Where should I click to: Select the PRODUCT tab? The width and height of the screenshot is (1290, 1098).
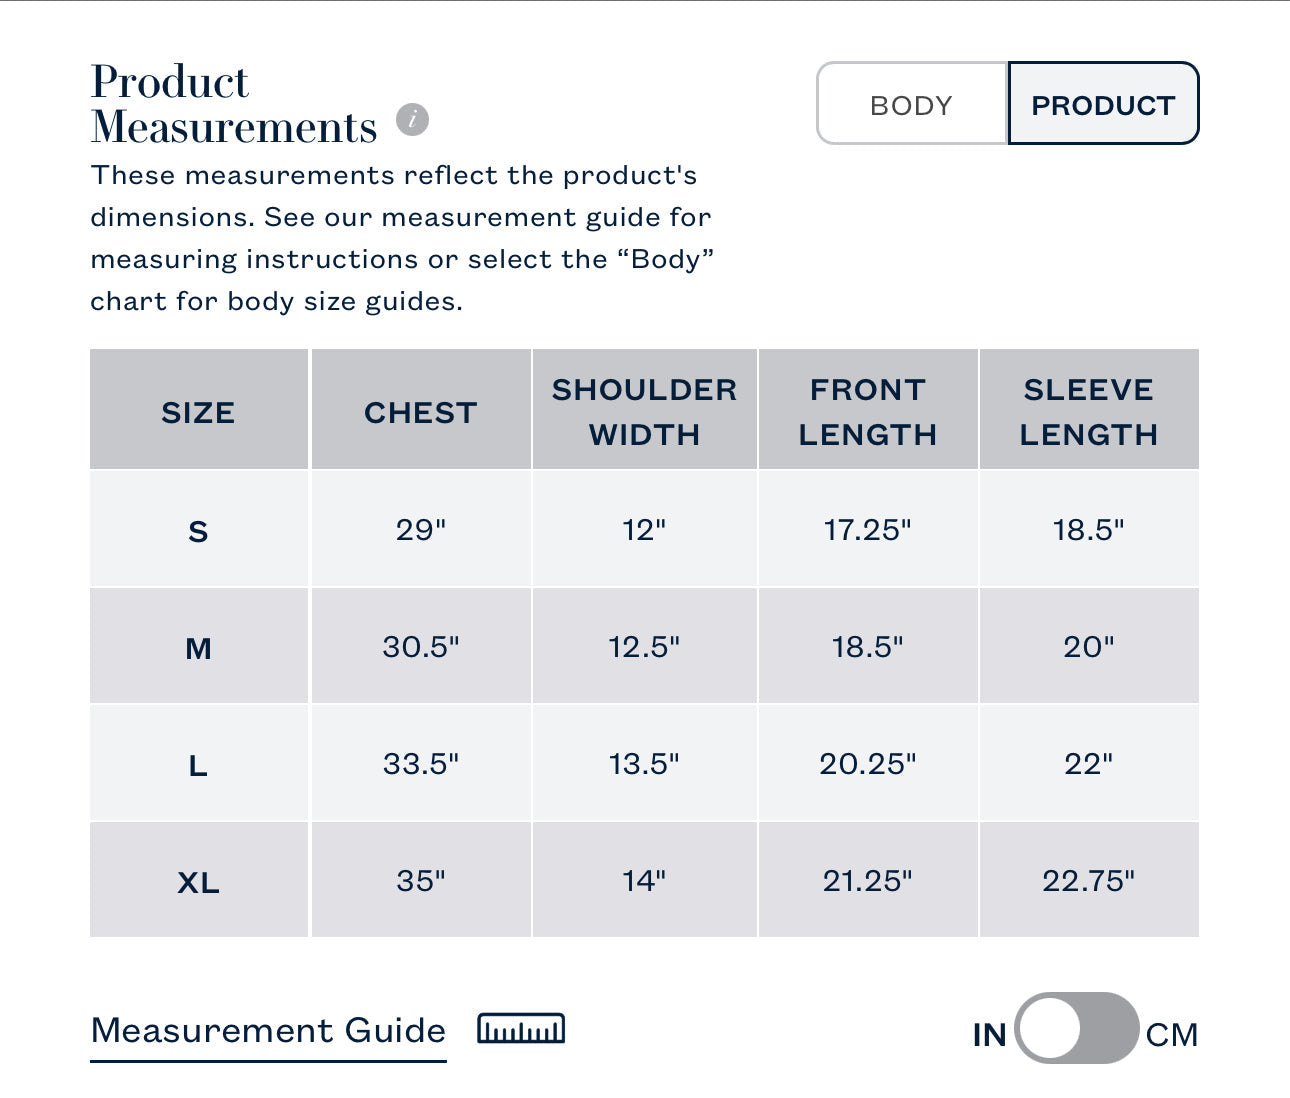point(1102,105)
